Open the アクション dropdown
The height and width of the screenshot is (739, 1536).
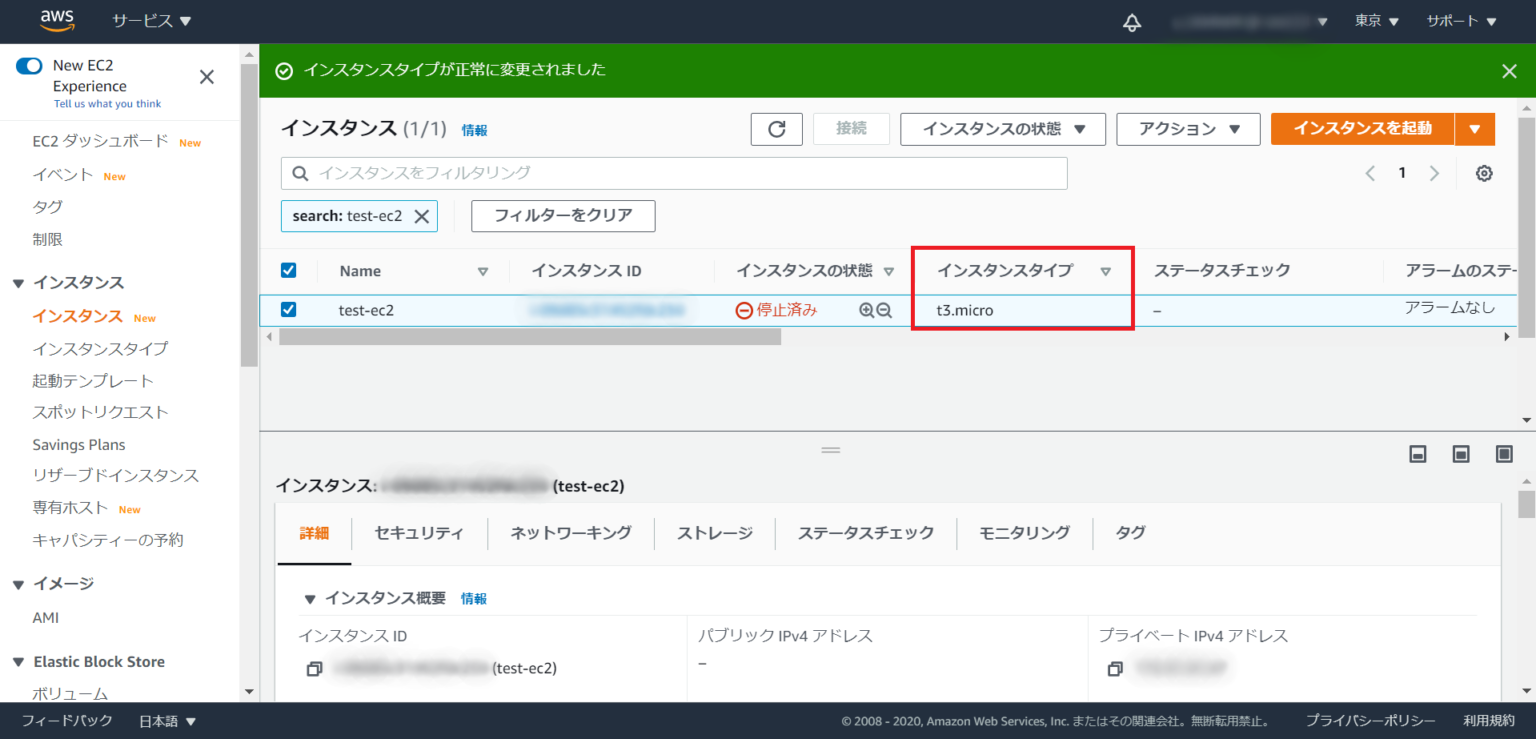1188,128
